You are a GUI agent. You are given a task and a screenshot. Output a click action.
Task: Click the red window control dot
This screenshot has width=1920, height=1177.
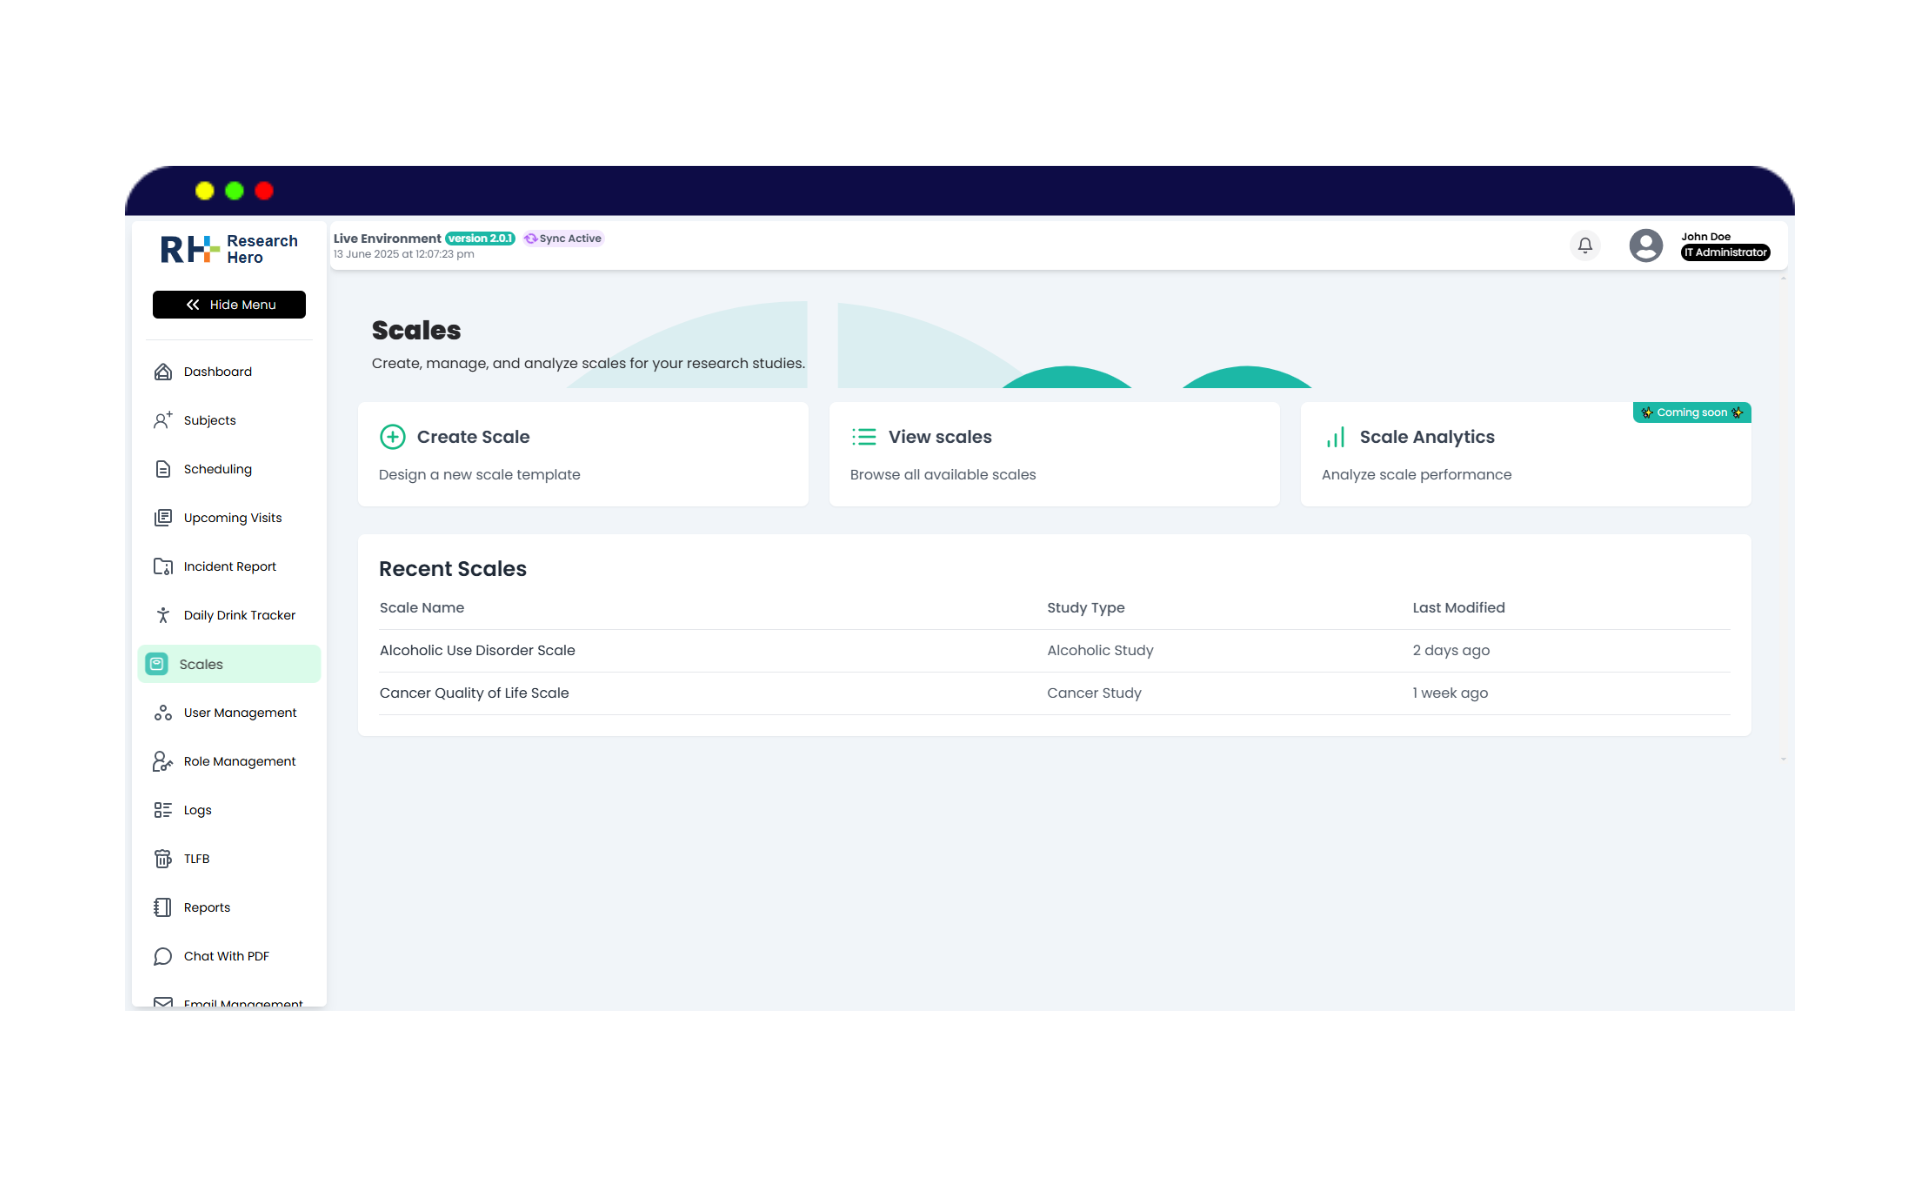pyautogui.click(x=264, y=191)
